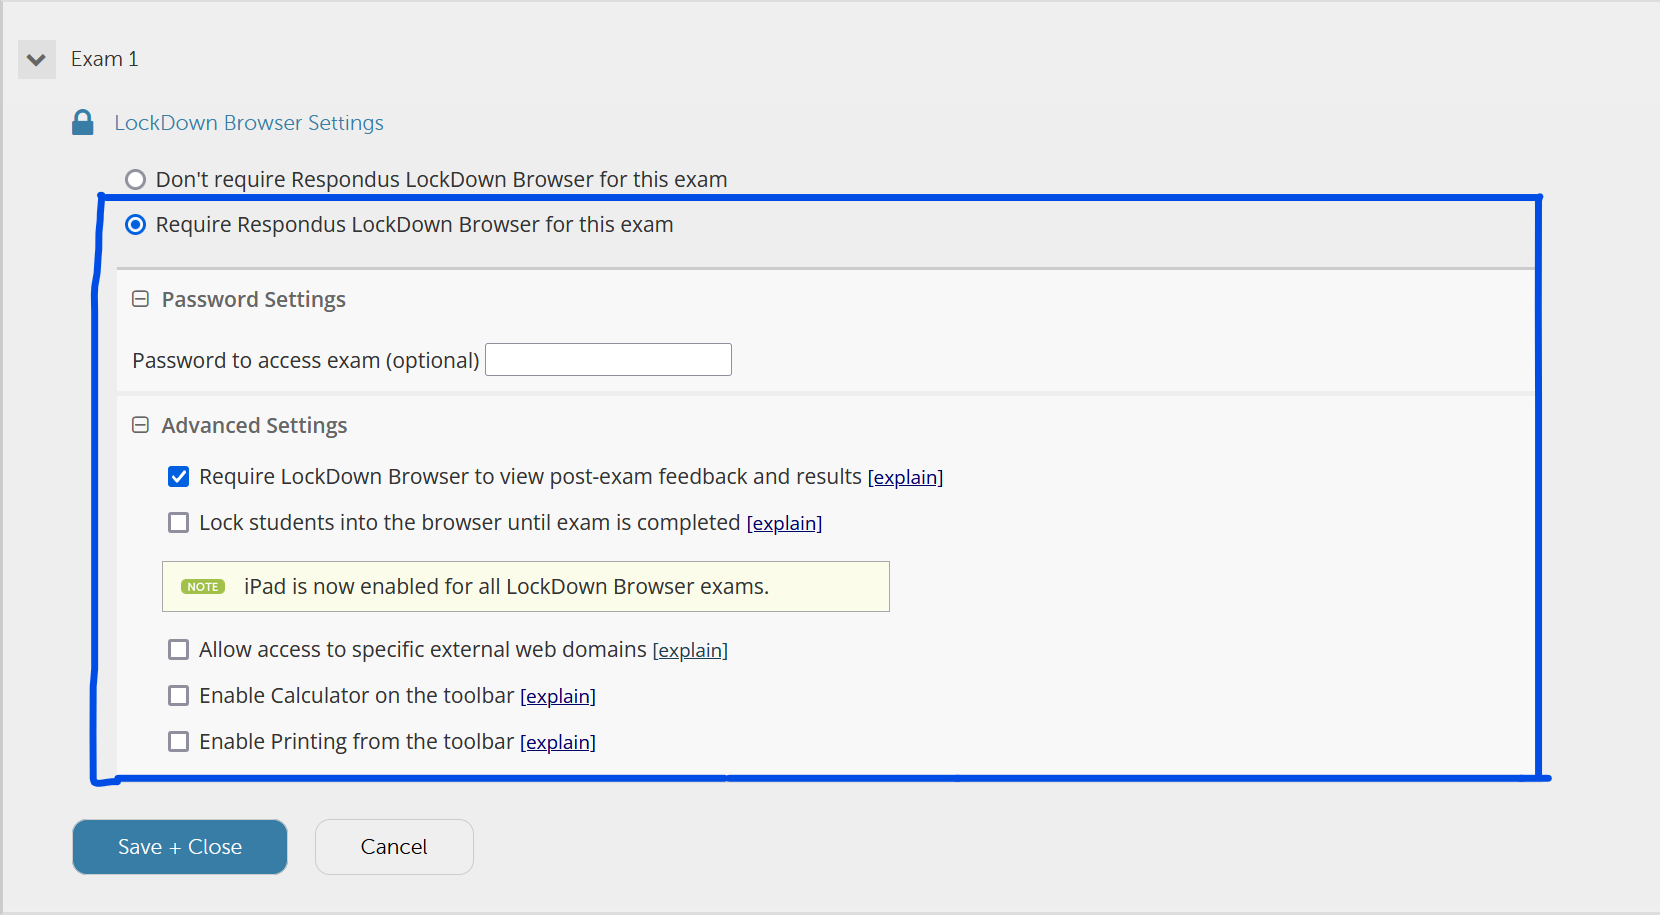Click Password to access exam label
The width and height of the screenshot is (1660, 919).
click(306, 361)
